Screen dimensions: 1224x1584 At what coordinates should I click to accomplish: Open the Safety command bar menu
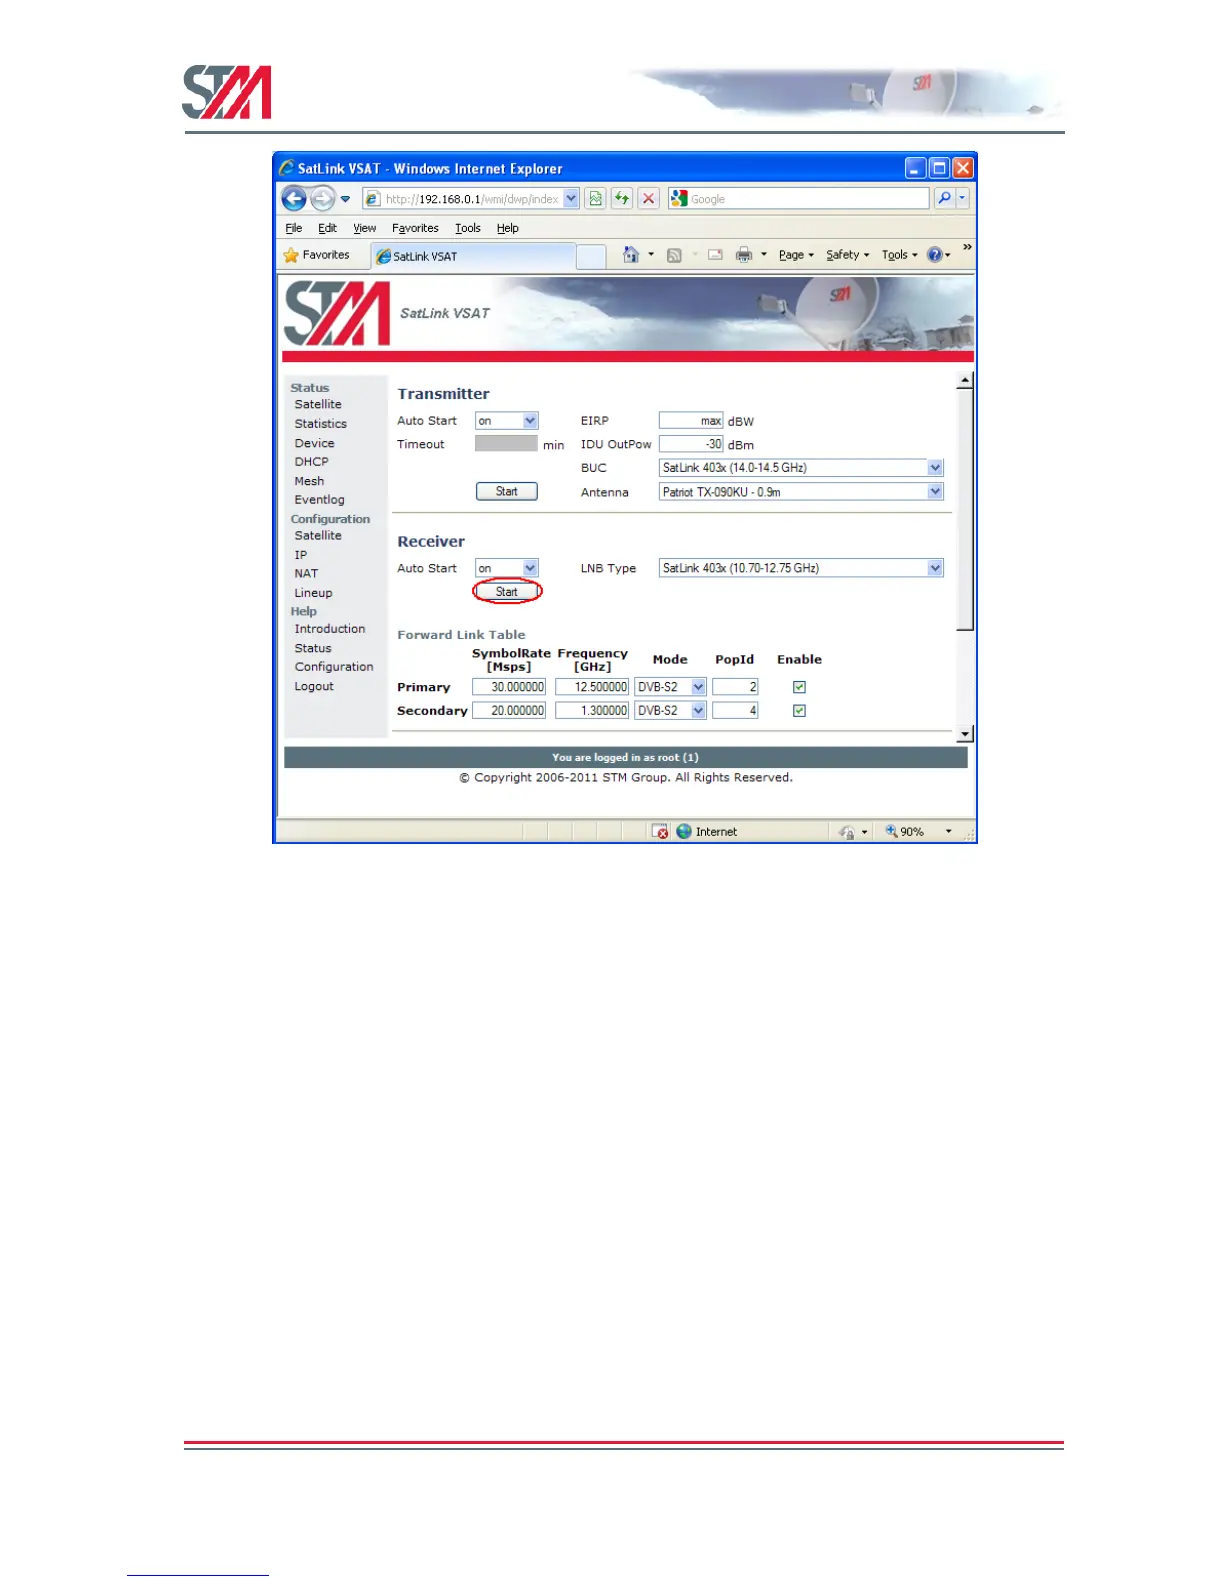click(x=847, y=255)
